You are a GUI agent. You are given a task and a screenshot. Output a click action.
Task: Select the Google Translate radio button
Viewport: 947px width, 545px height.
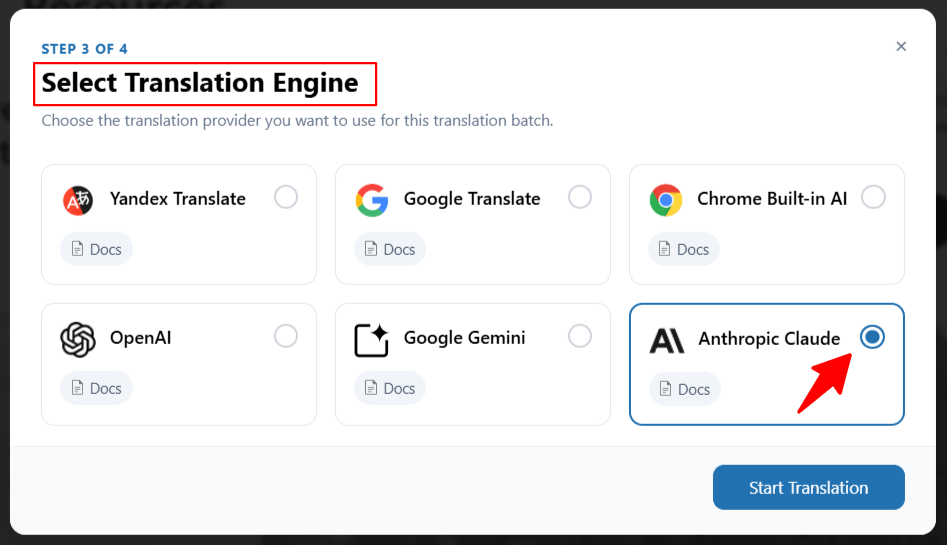coord(580,198)
